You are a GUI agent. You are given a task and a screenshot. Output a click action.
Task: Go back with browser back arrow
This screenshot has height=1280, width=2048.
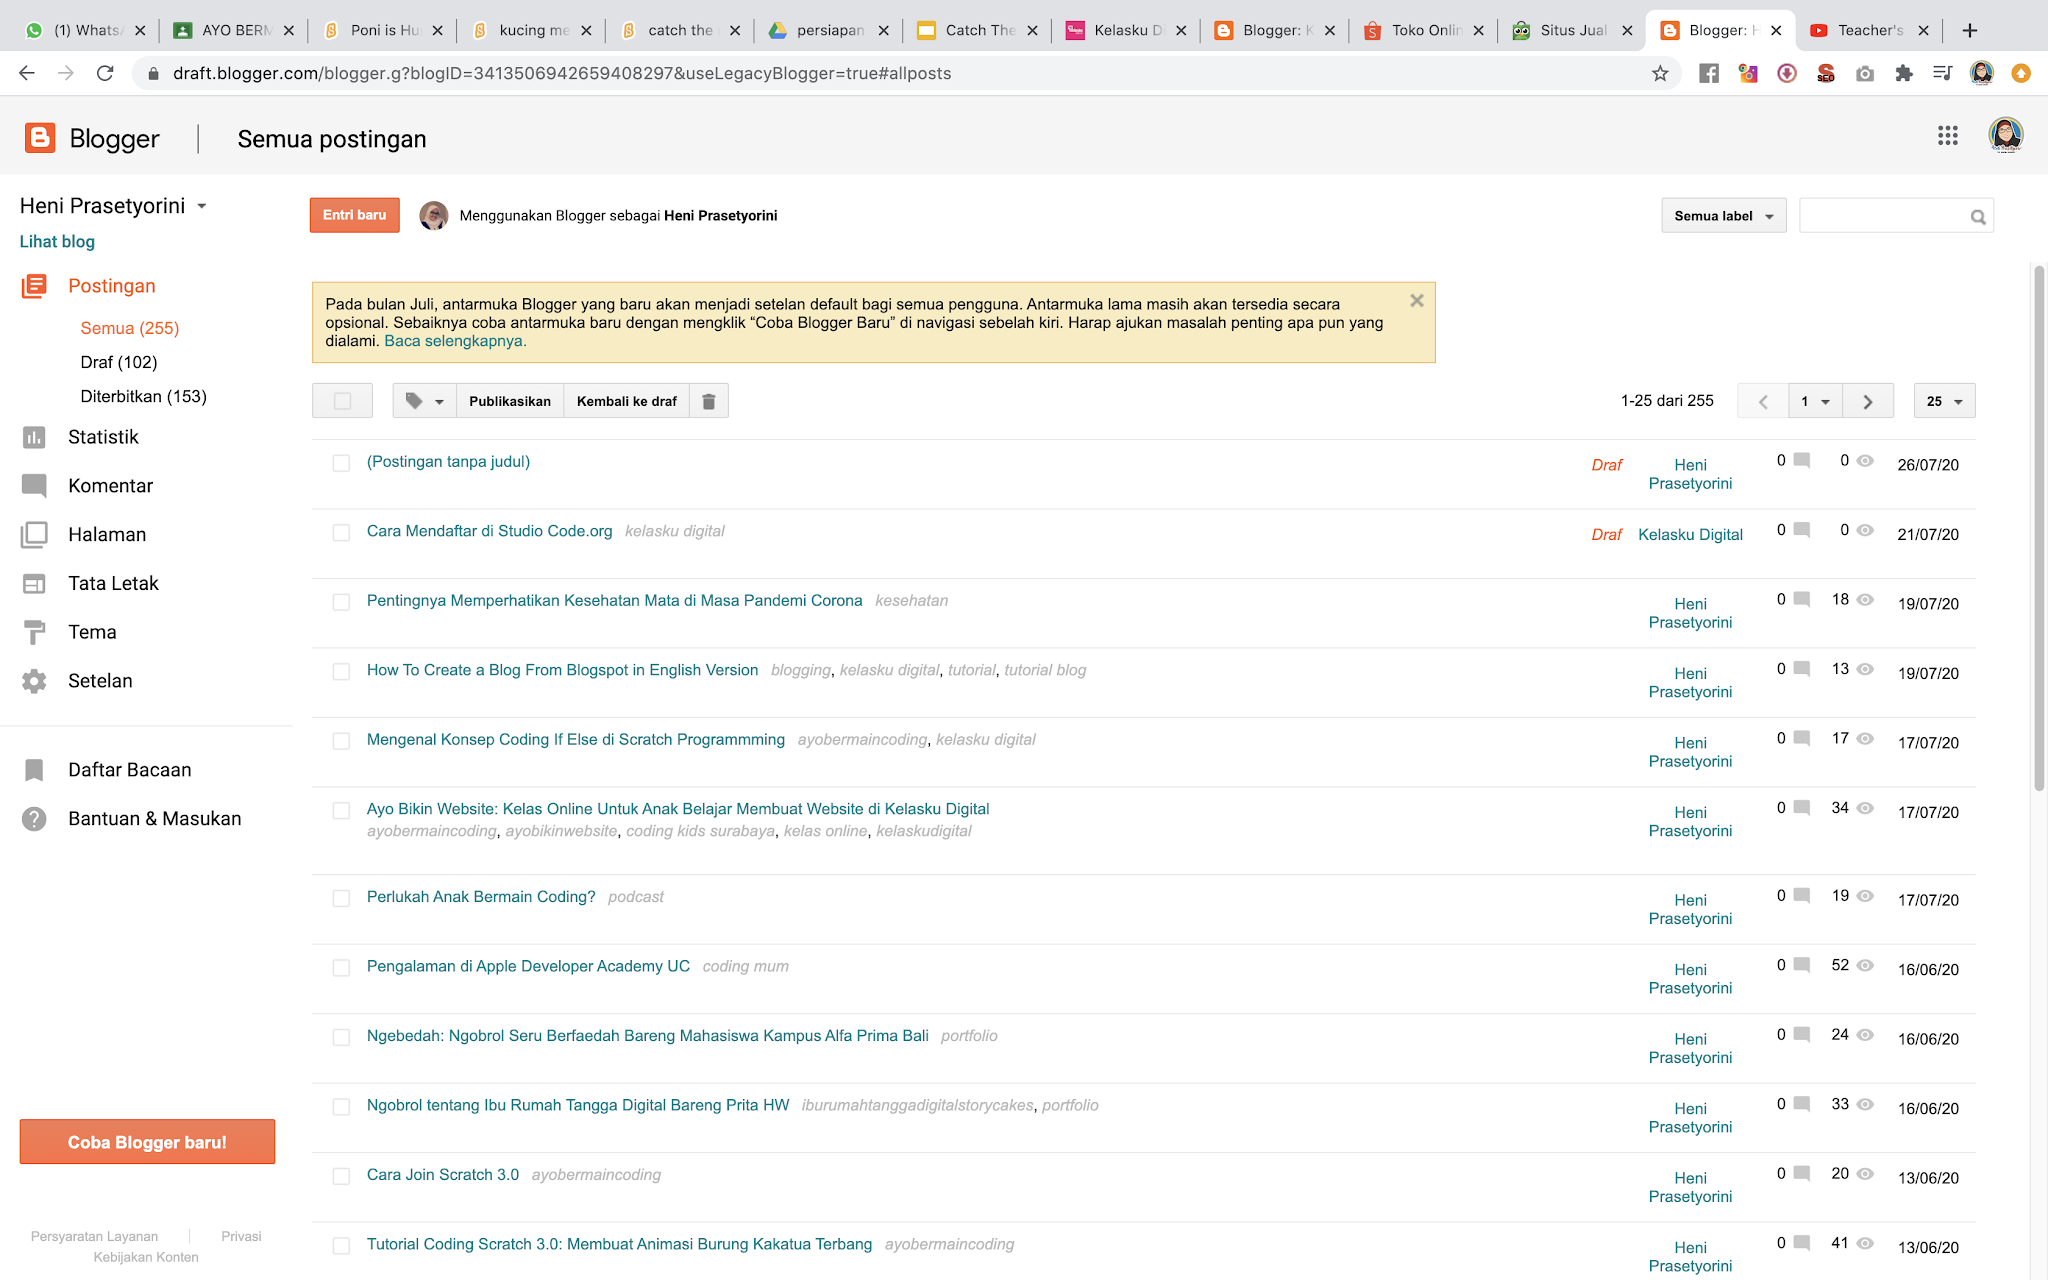pyautogui.click(x=27, y=73)
